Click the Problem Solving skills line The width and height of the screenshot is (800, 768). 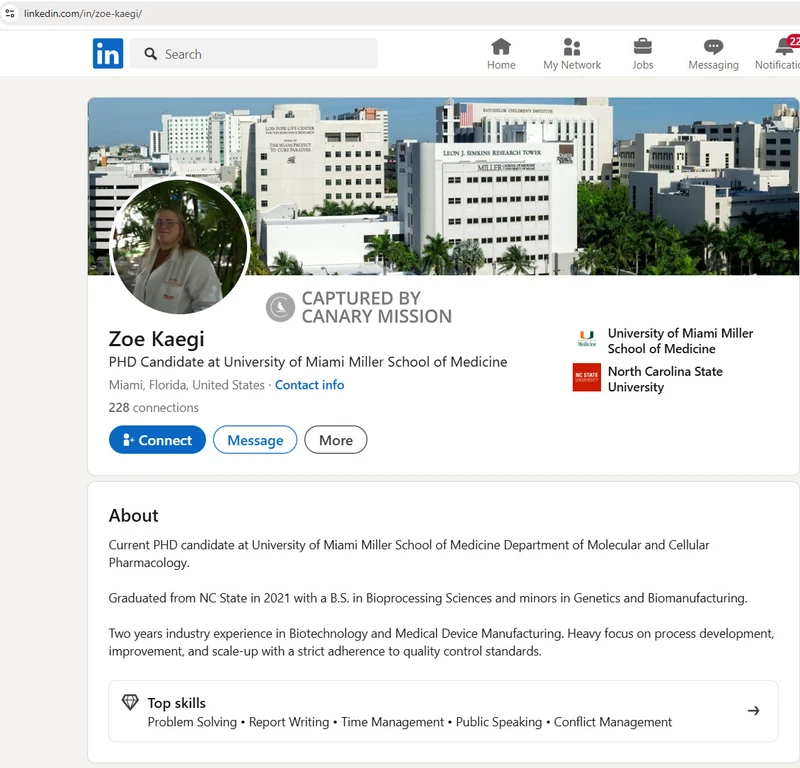pyautogui.click(x=409, y=722)
